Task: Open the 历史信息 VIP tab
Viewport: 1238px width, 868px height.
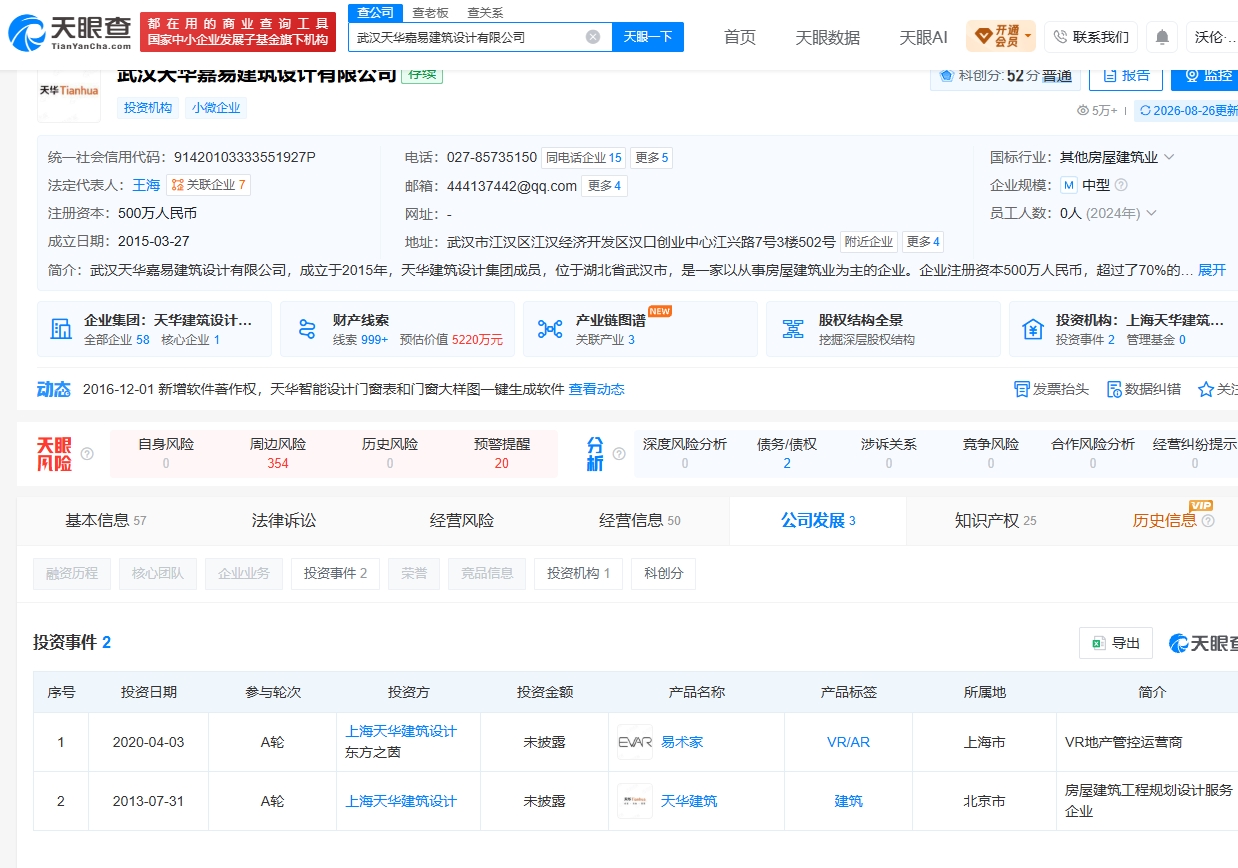Action: click(1165, 520)
